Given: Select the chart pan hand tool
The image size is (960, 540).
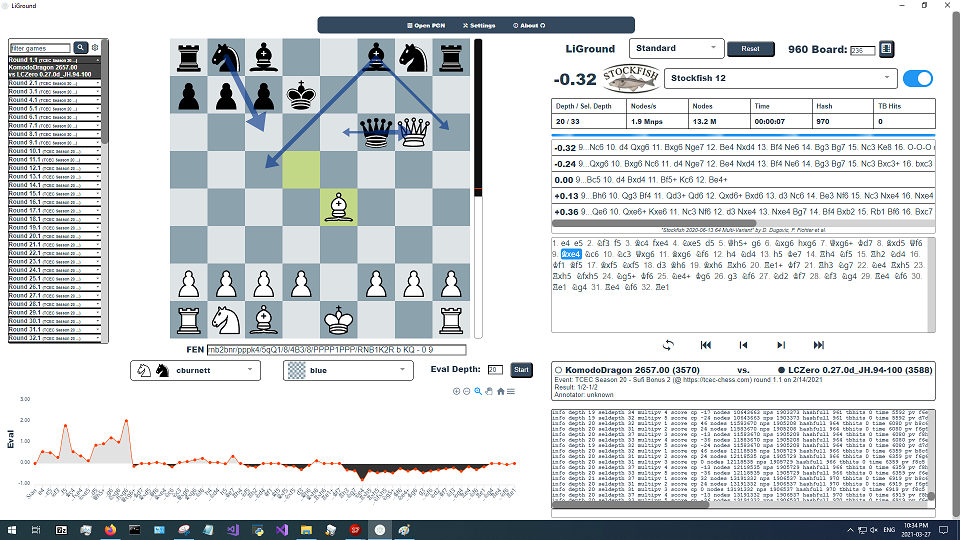Looking at the screenshot, I should pyautogui.click(x=489, y=391).
